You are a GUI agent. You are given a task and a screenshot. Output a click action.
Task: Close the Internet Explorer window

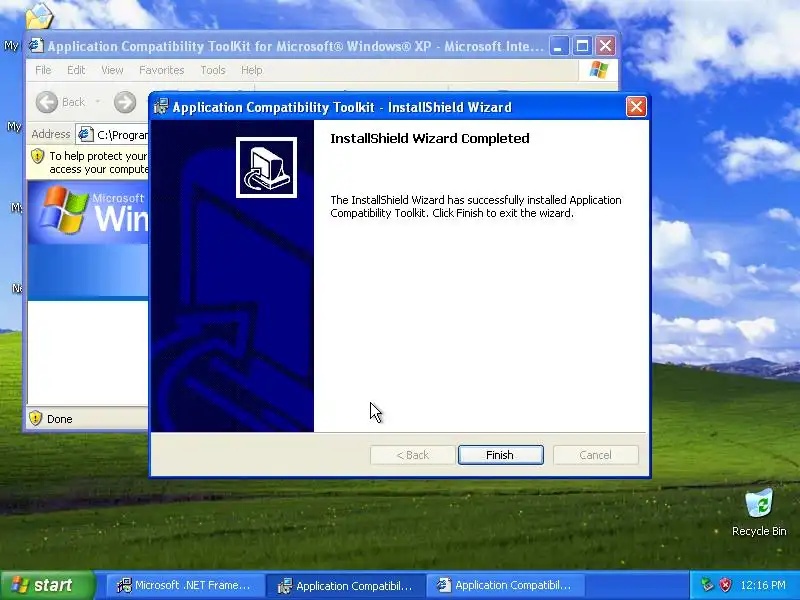[606, 46]
